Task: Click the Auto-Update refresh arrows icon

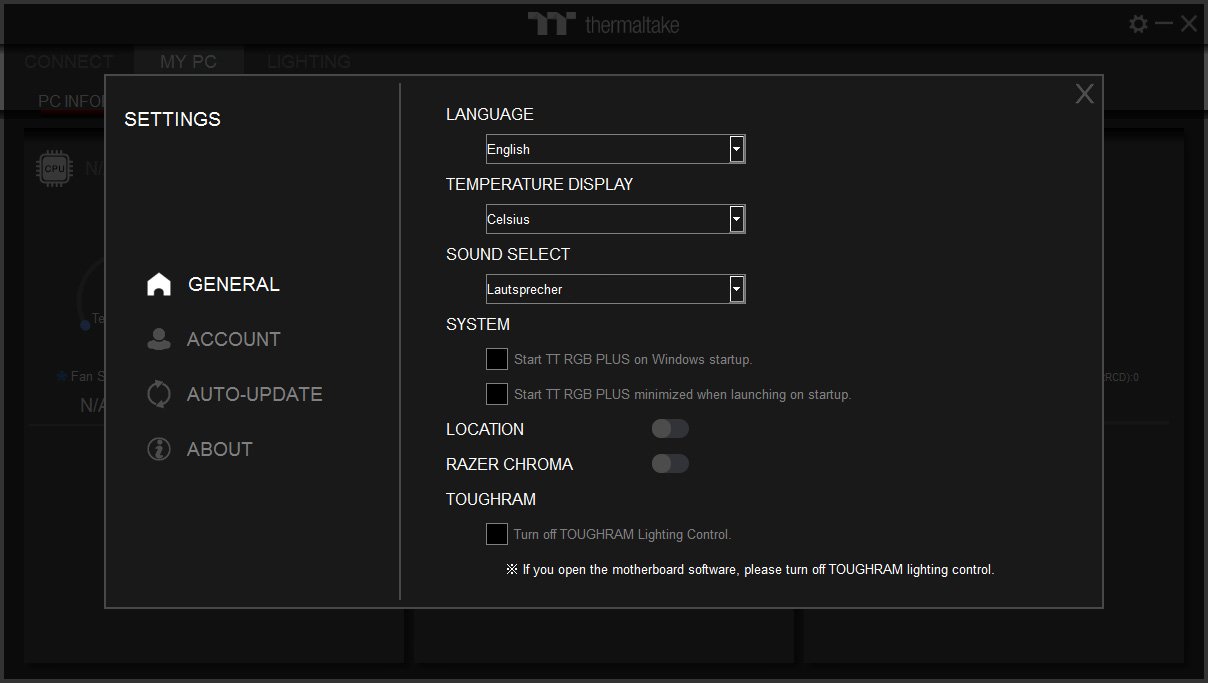Action: [159, 395]
